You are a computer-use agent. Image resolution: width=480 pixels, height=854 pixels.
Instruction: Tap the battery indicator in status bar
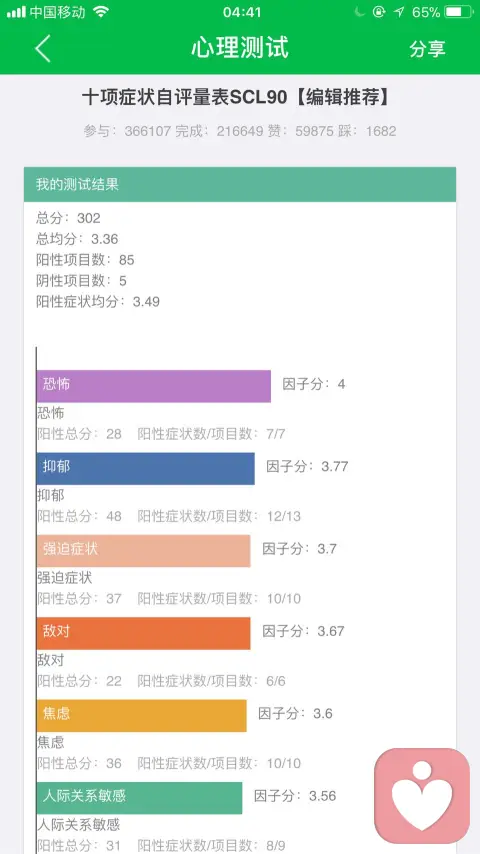[459, 12]
